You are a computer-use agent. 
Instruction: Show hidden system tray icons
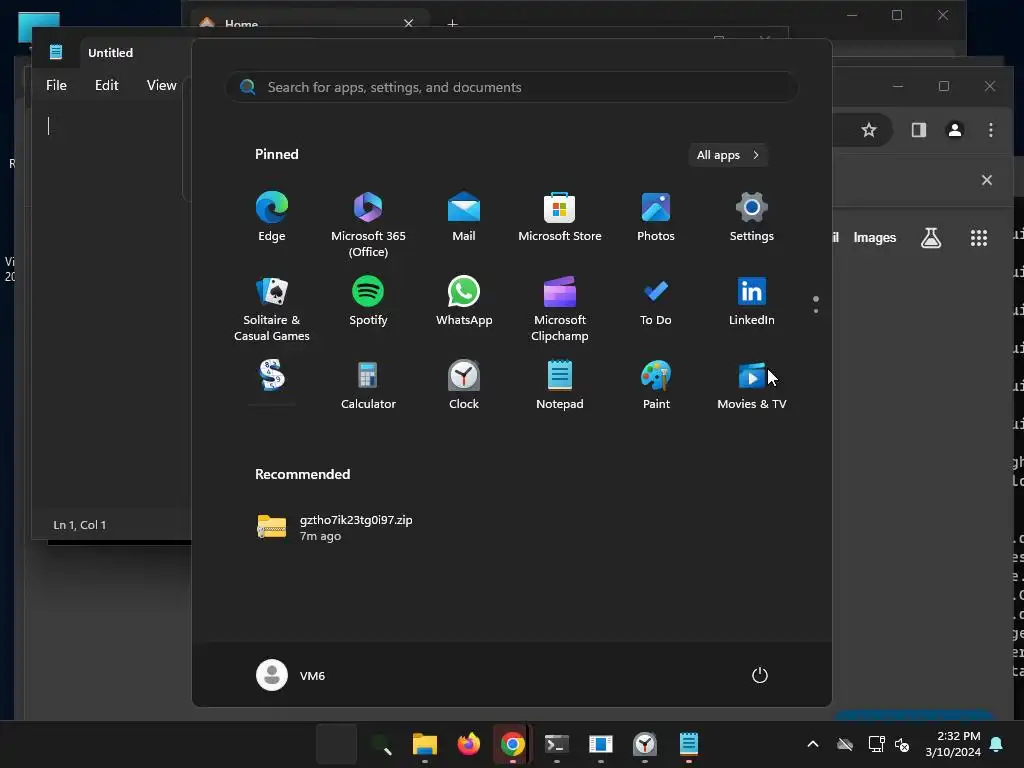coord(813,744)
